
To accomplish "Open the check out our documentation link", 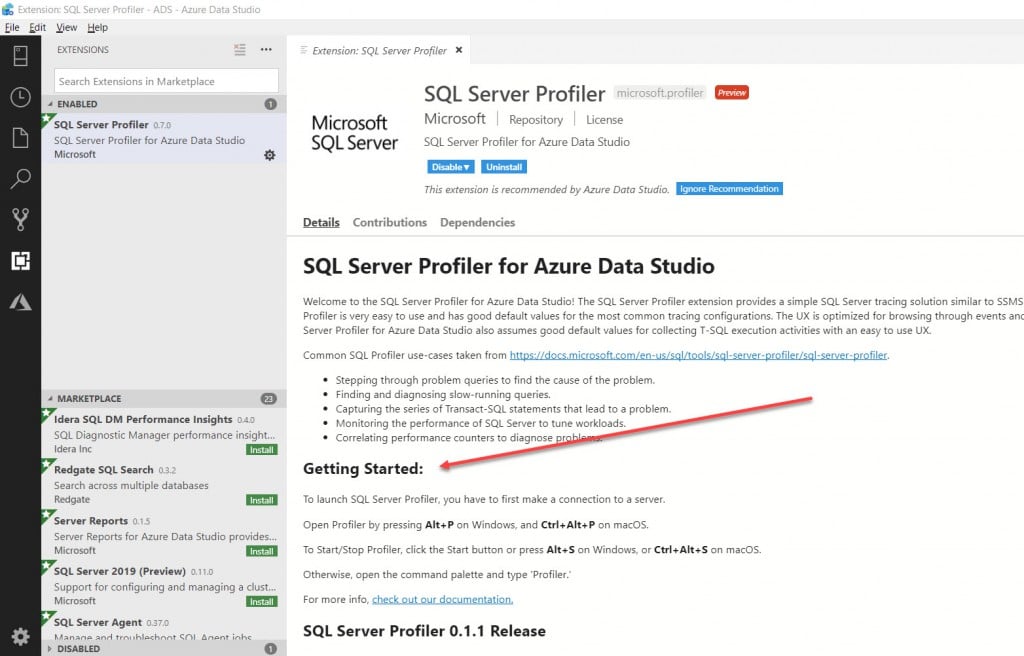I will click(x=442, y=599).
